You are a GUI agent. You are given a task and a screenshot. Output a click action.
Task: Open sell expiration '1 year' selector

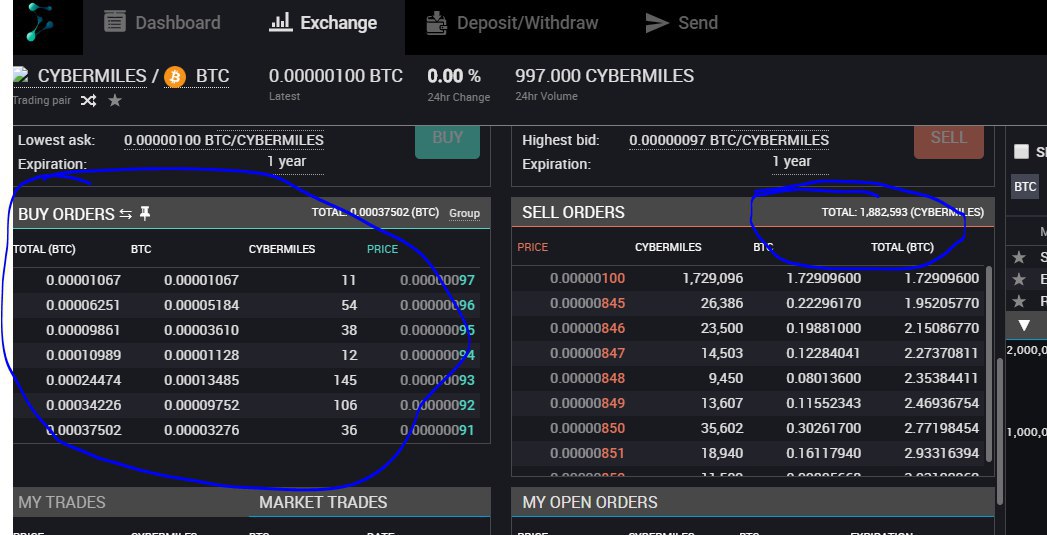pos(792,162)
